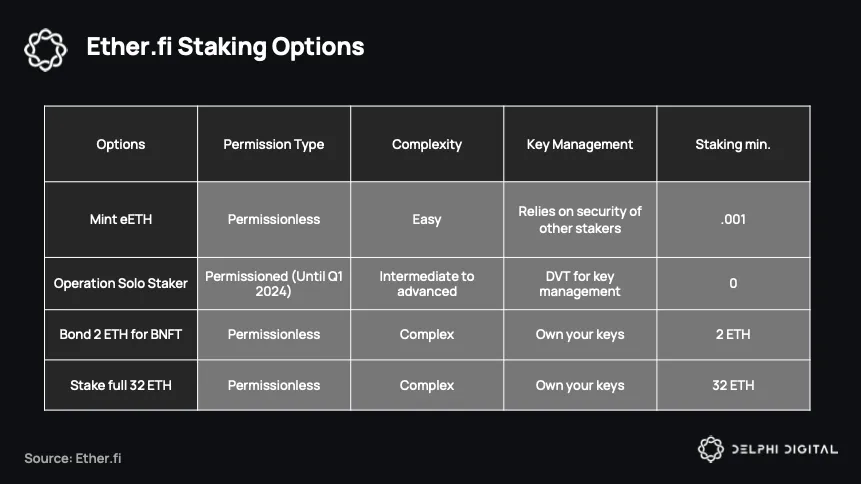Click the Source: Ether.fi caption
The image size is (861, 484).
[x=72, y=458]
